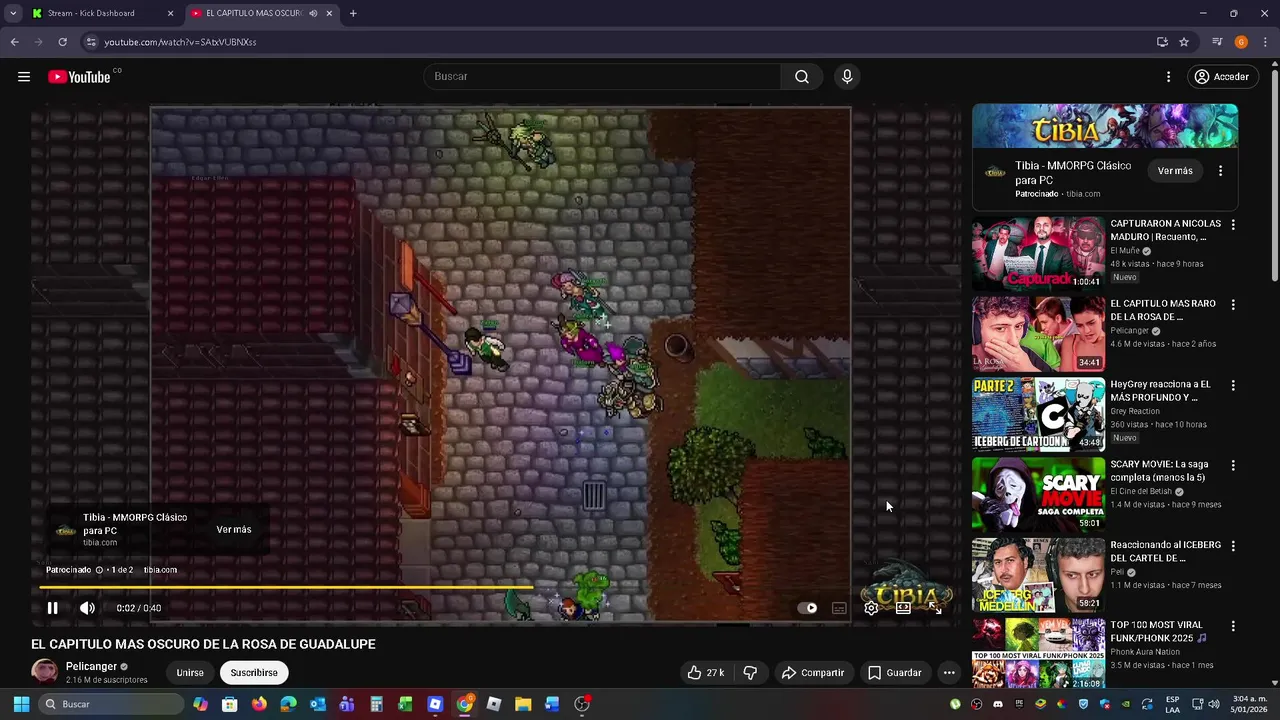The width and height of the screenshot is (1280, 720).
Task: Subscribe with the Suscribirse button
Action: pyautogui.click(x=254, y=673)
